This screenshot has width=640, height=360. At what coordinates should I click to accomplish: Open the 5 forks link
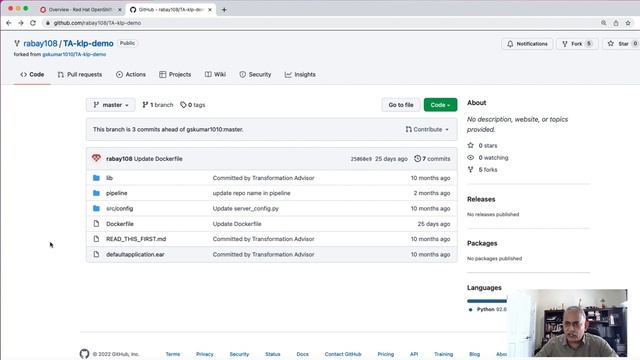coord(482,169)
